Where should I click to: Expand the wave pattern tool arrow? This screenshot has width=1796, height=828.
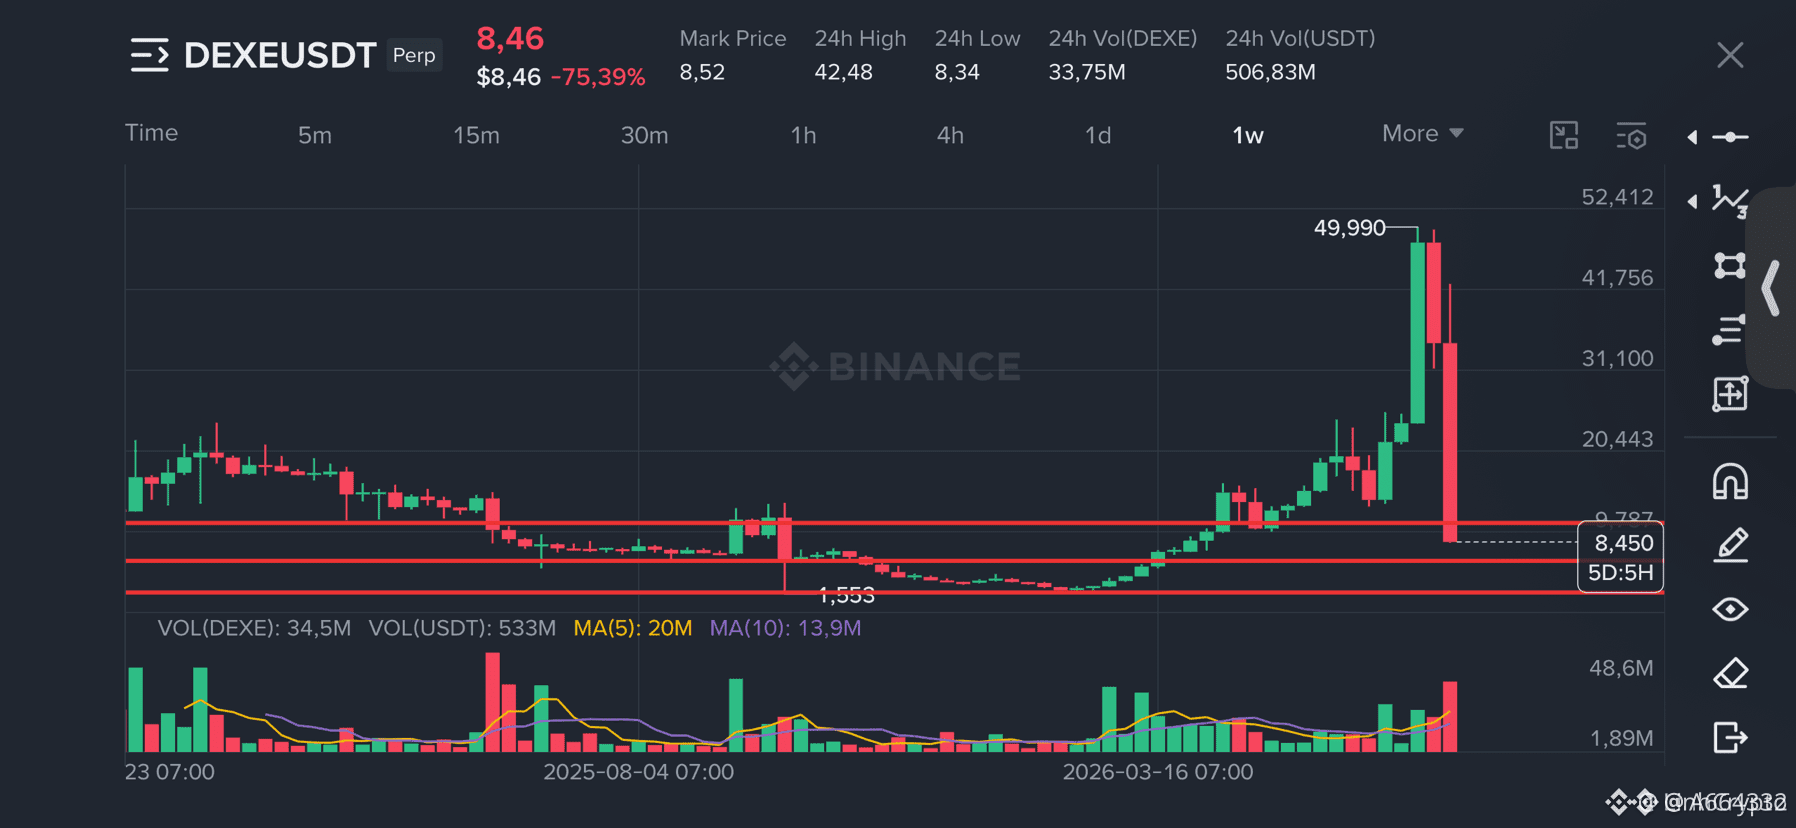[x=1692, y=201]
